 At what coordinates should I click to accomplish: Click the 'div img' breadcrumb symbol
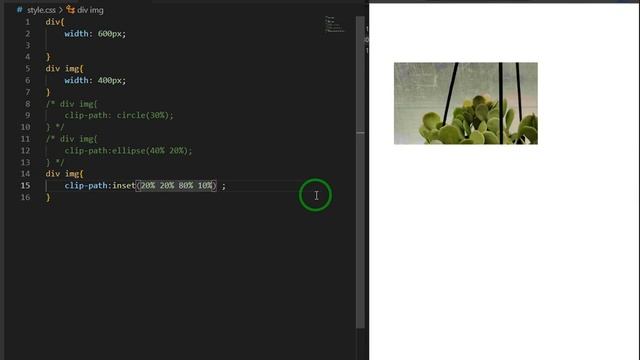coord(90,10)
